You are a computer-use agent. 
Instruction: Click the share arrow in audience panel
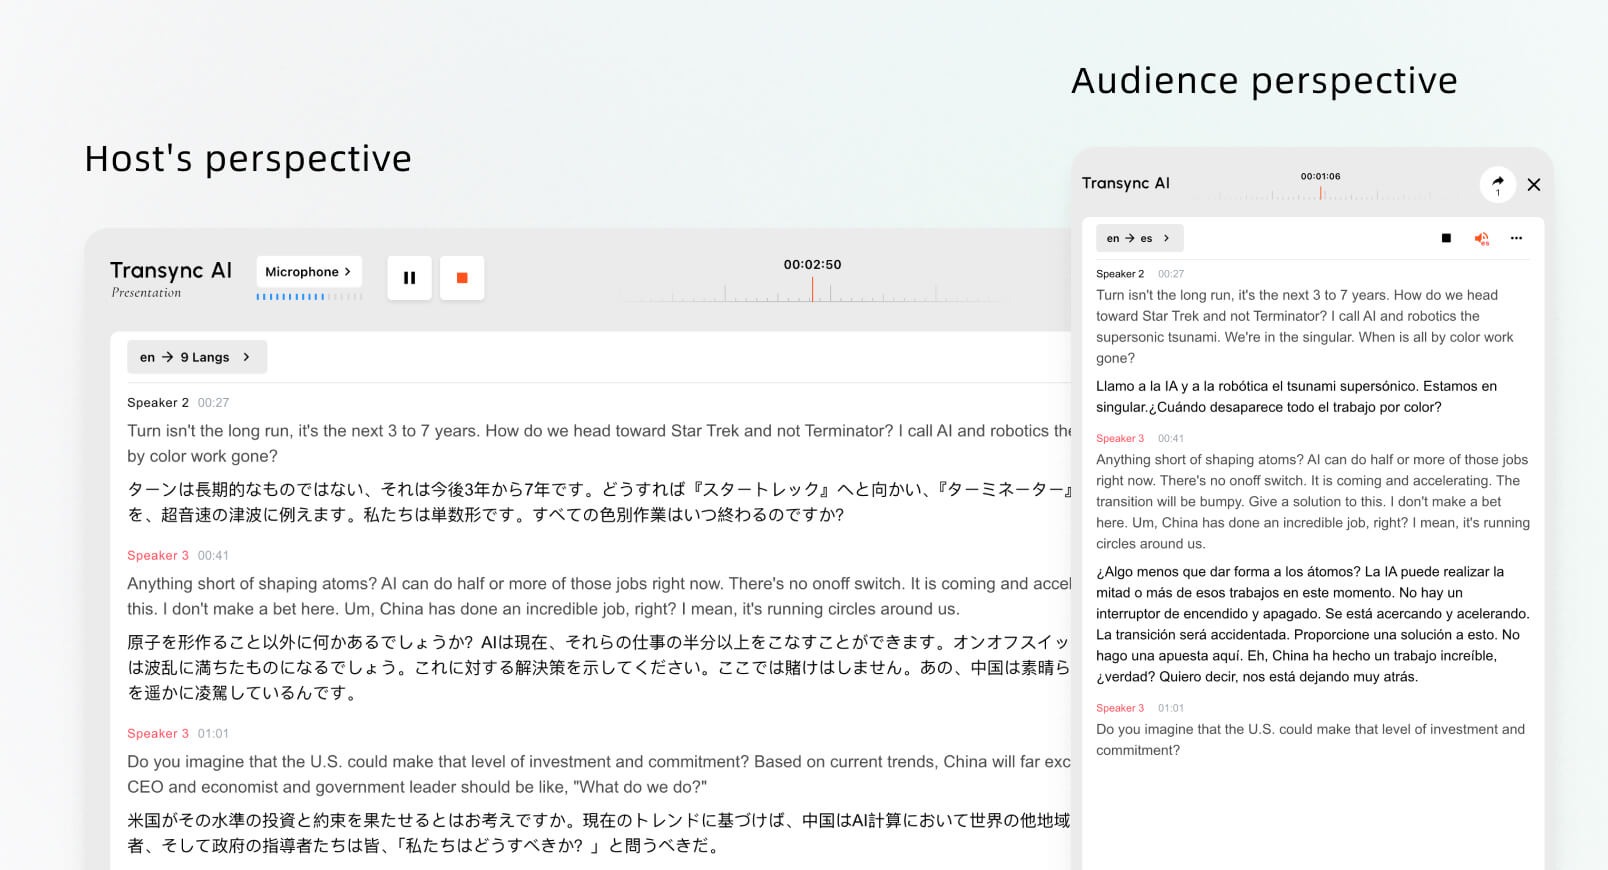pyautogui.click(x=1497, y=184)
